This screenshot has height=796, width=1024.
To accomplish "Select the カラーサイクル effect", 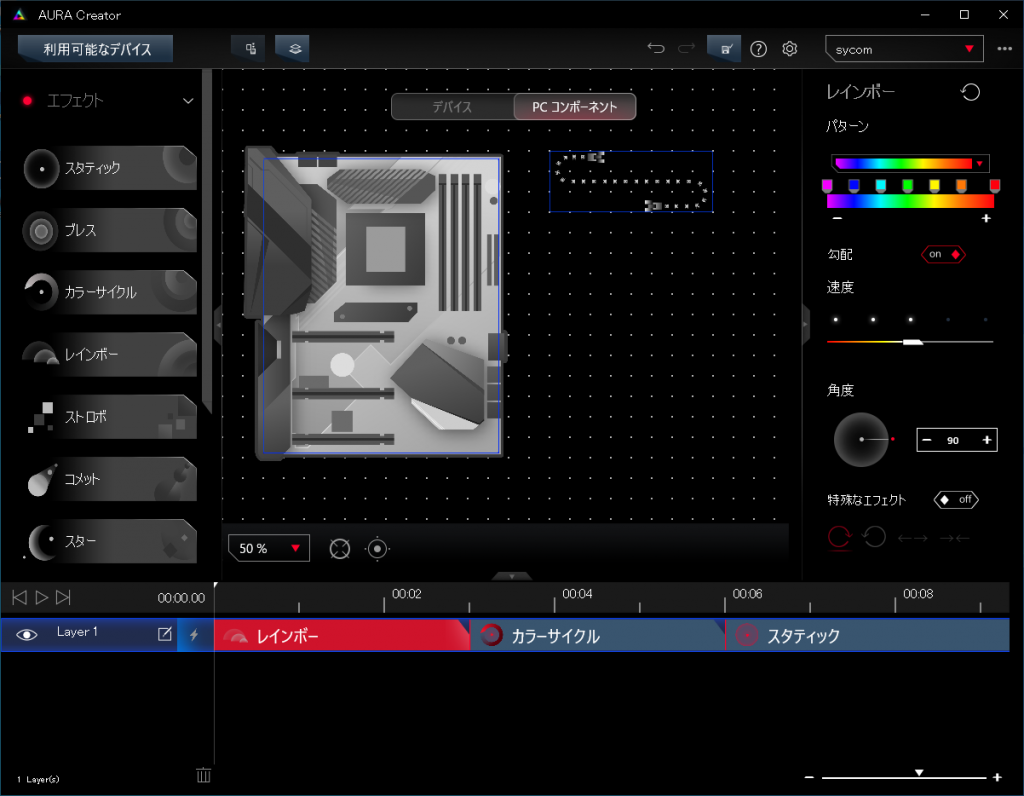I will coord(110,292).
